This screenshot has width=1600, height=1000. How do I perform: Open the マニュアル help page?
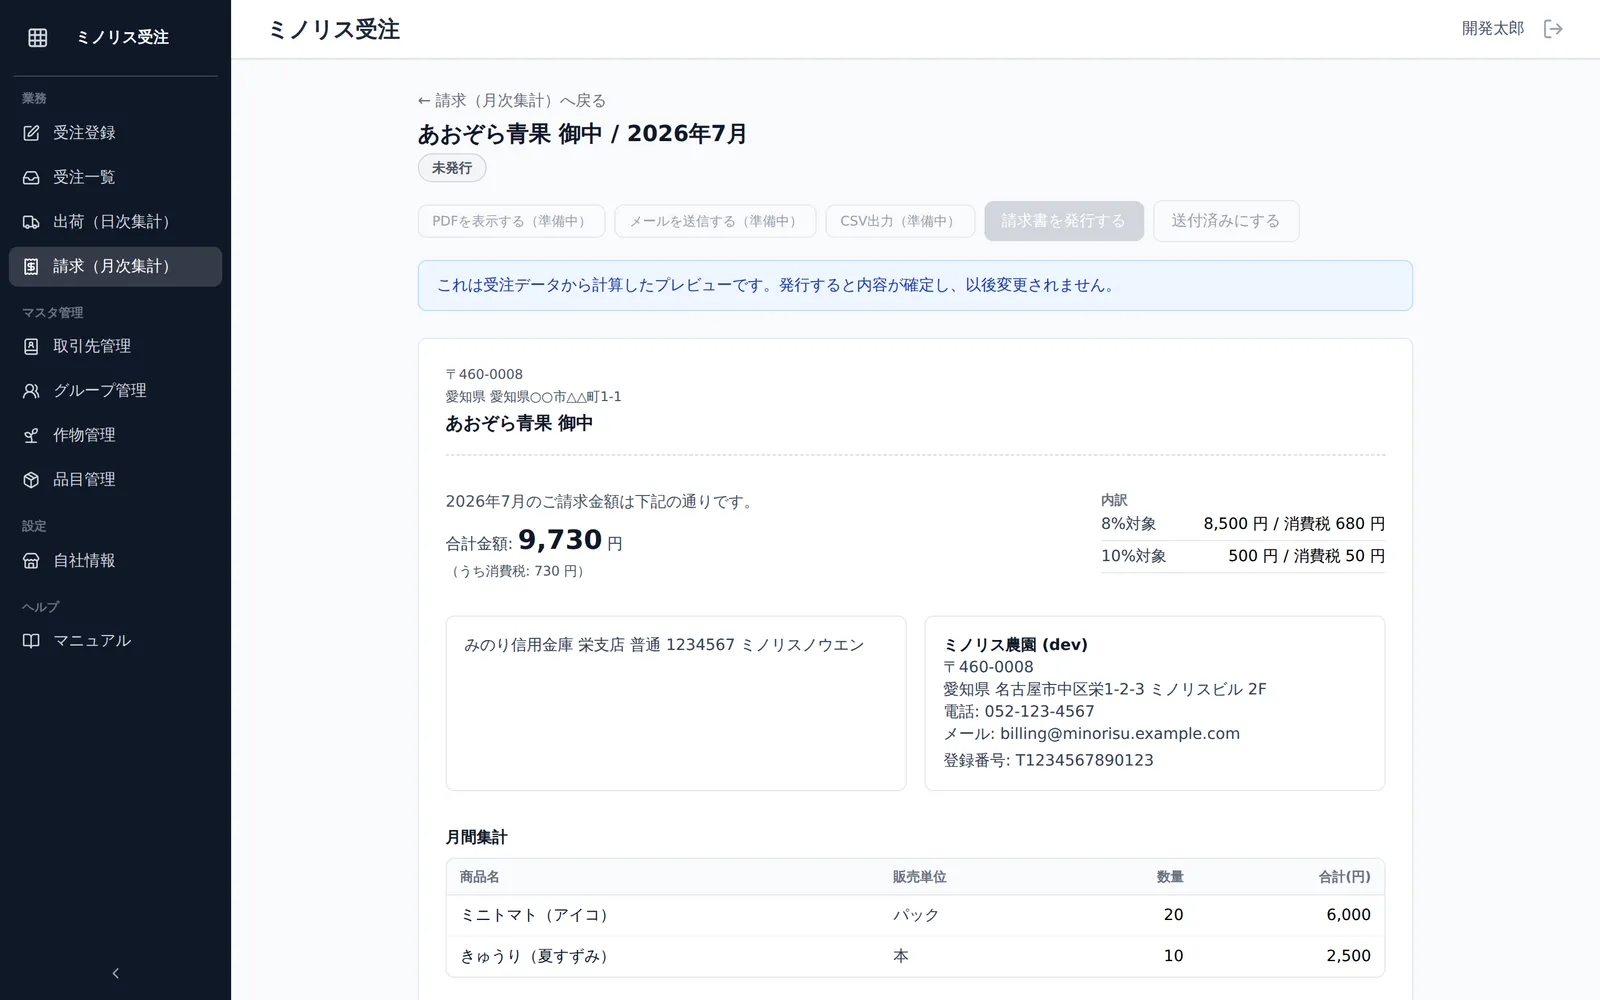(x=115, y=641)
